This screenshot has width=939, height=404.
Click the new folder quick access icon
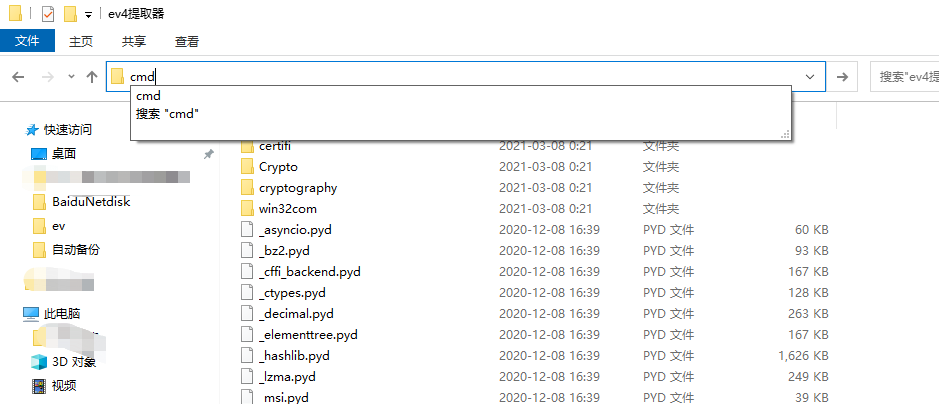tap(70, 14)
